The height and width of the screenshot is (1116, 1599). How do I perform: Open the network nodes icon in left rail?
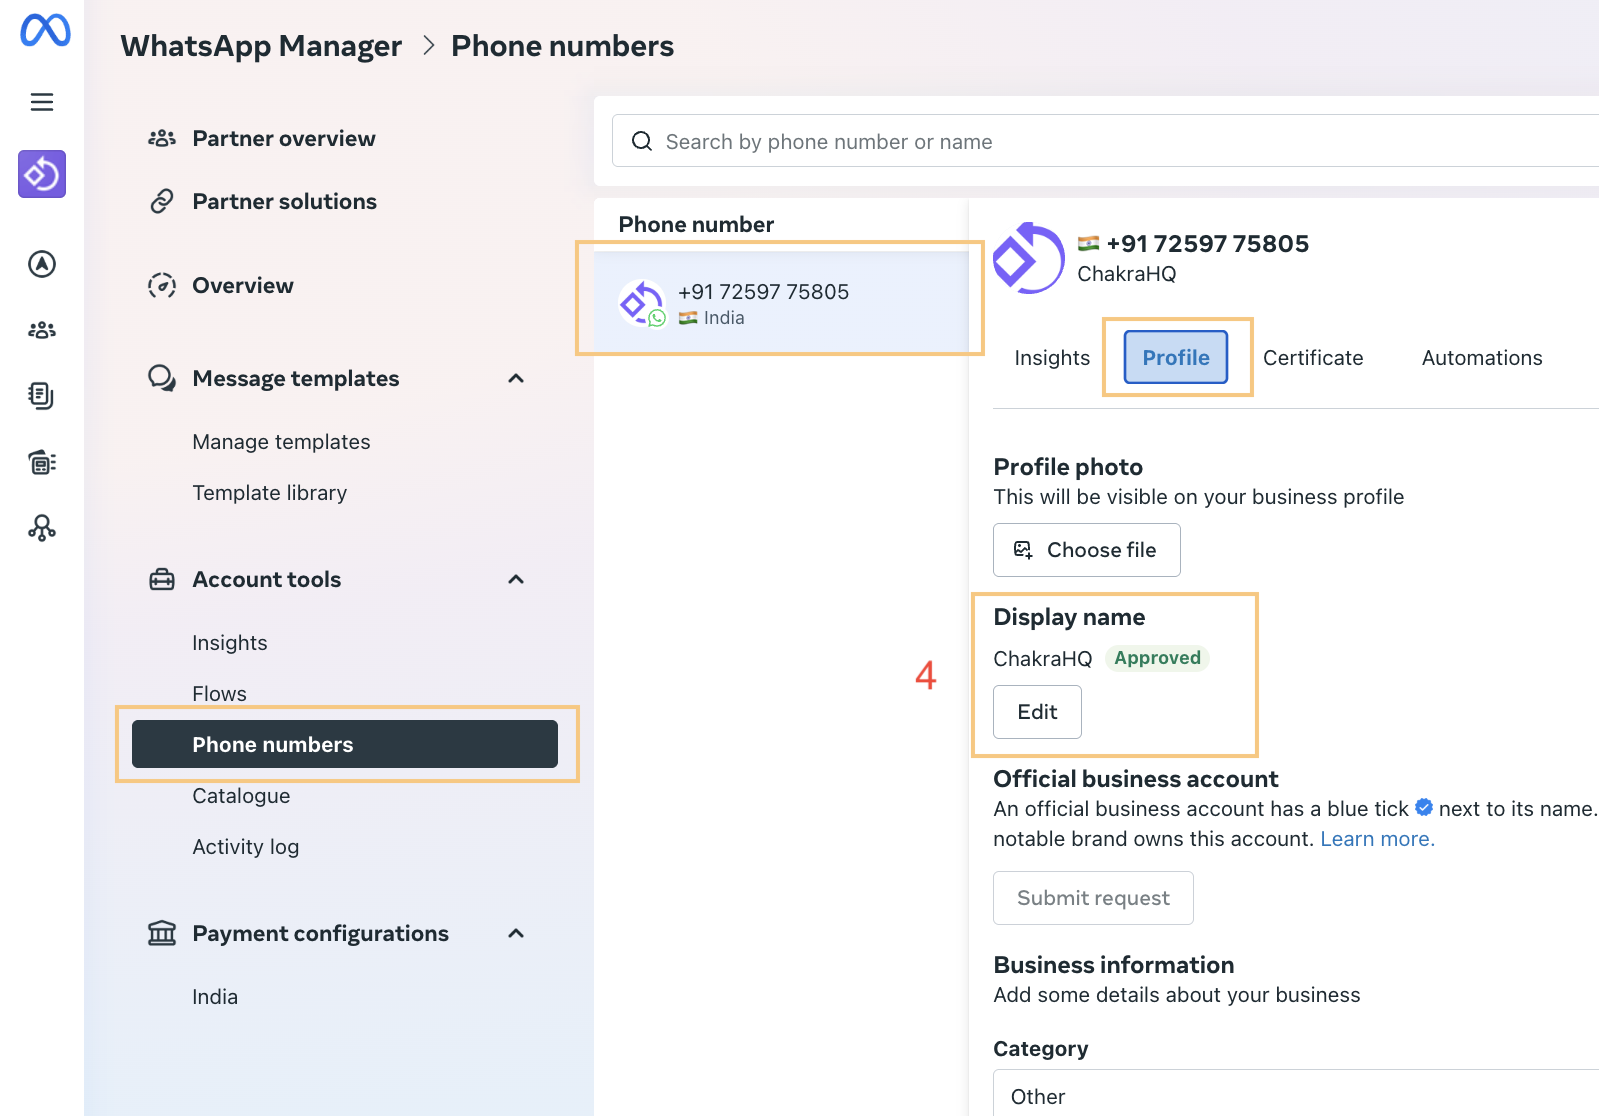click(x=42, y=528)
